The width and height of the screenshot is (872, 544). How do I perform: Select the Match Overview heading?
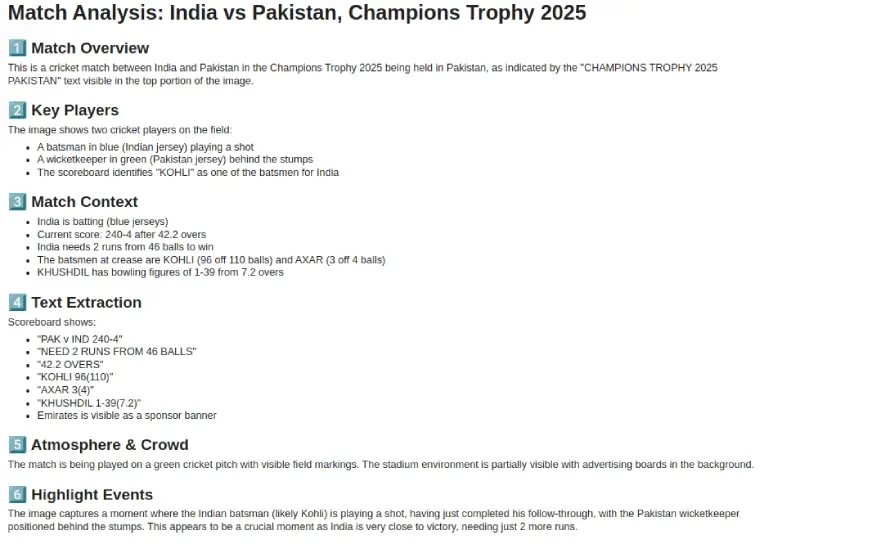pyautogui.click(x=90, y=48)
